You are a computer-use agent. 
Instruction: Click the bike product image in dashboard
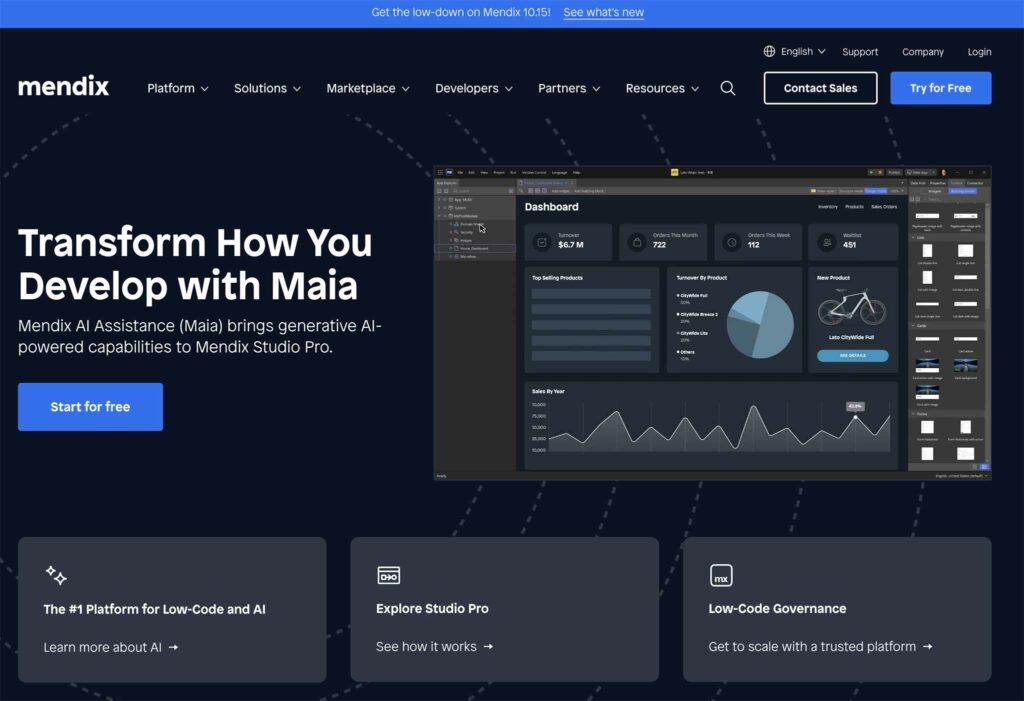[x=851, y=309]
